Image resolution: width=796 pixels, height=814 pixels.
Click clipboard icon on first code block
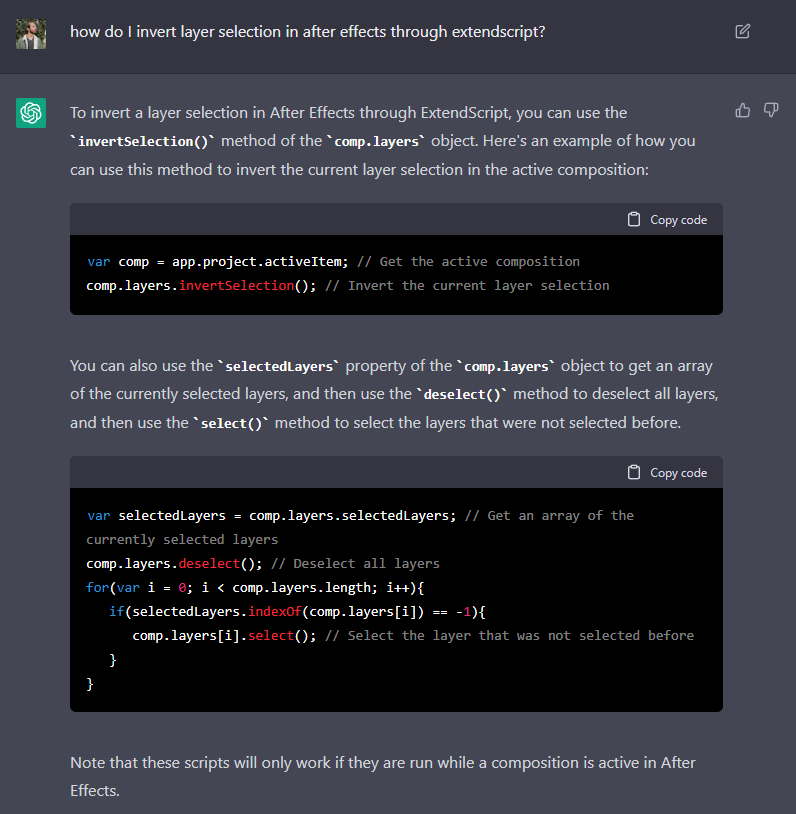tap(634, 220)
